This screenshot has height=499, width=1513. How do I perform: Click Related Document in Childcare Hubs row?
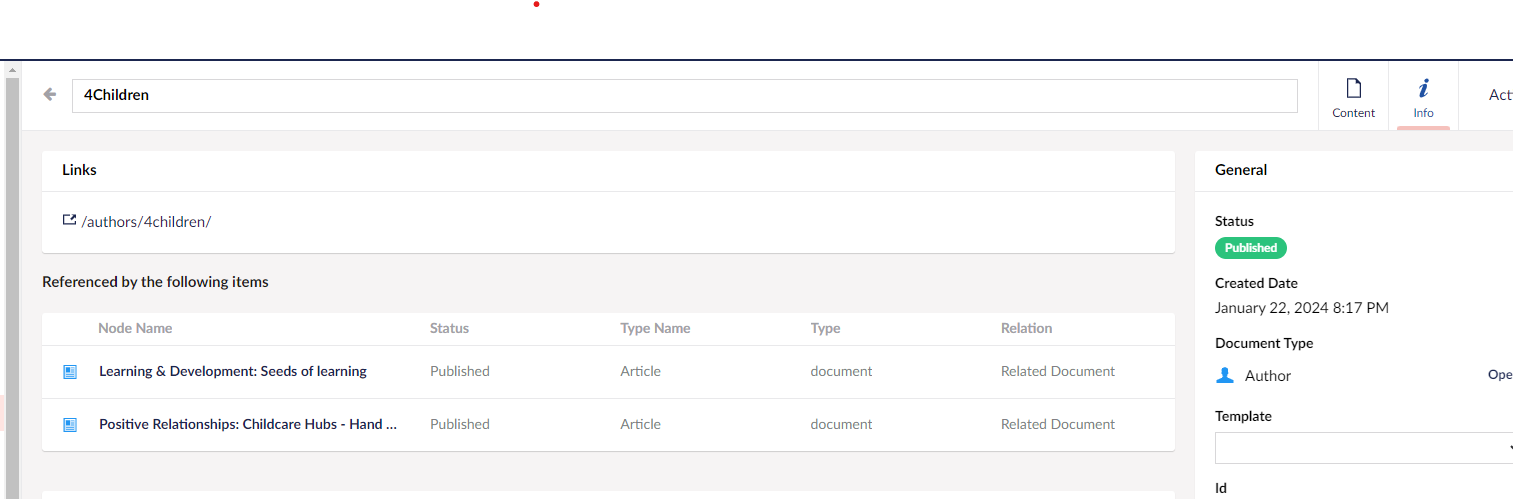[1058, 424]
